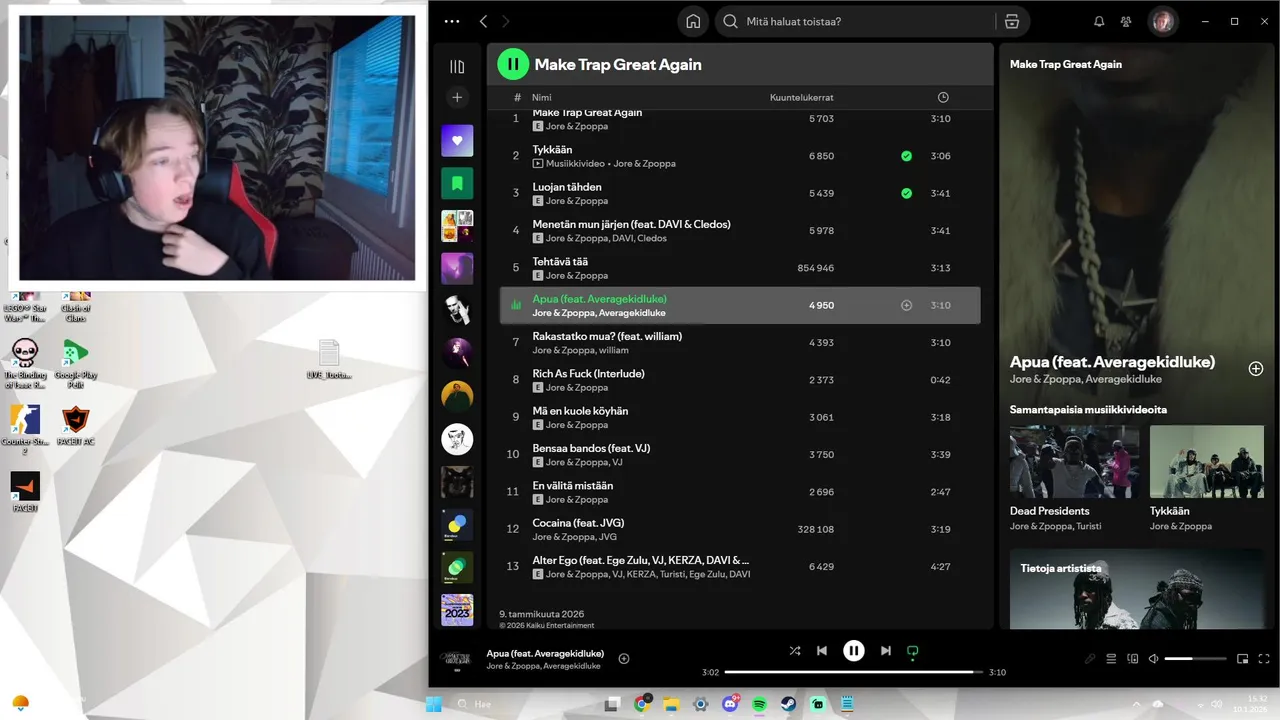Open the notifications bell
Image resolution: width=1280 pixels, height=720 pixels.
[x=1099, y=21]
